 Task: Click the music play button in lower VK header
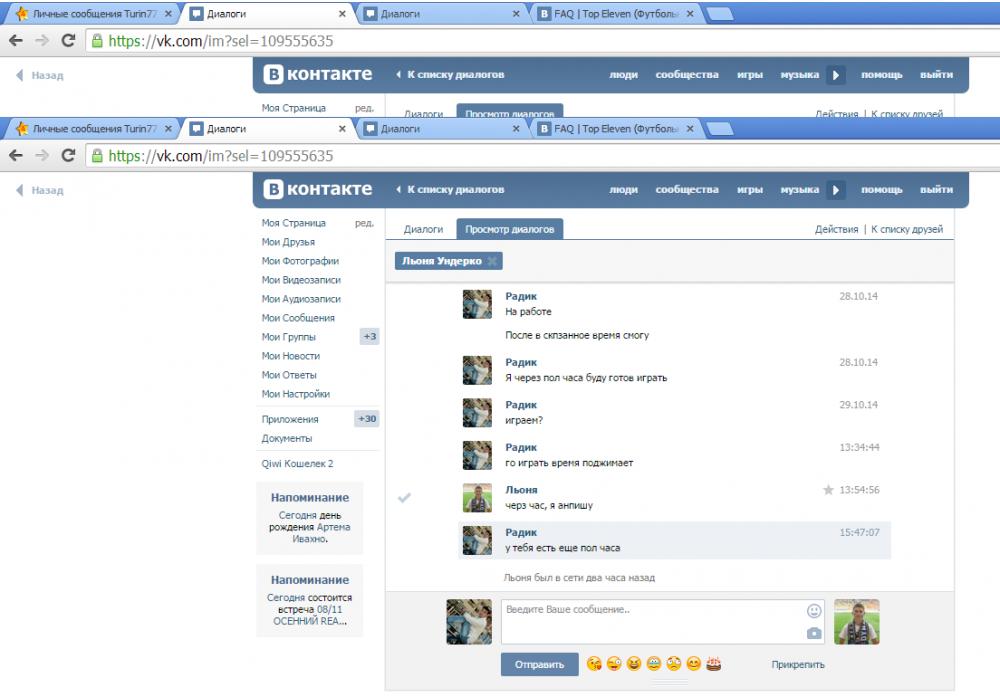[x=835, y=189]
